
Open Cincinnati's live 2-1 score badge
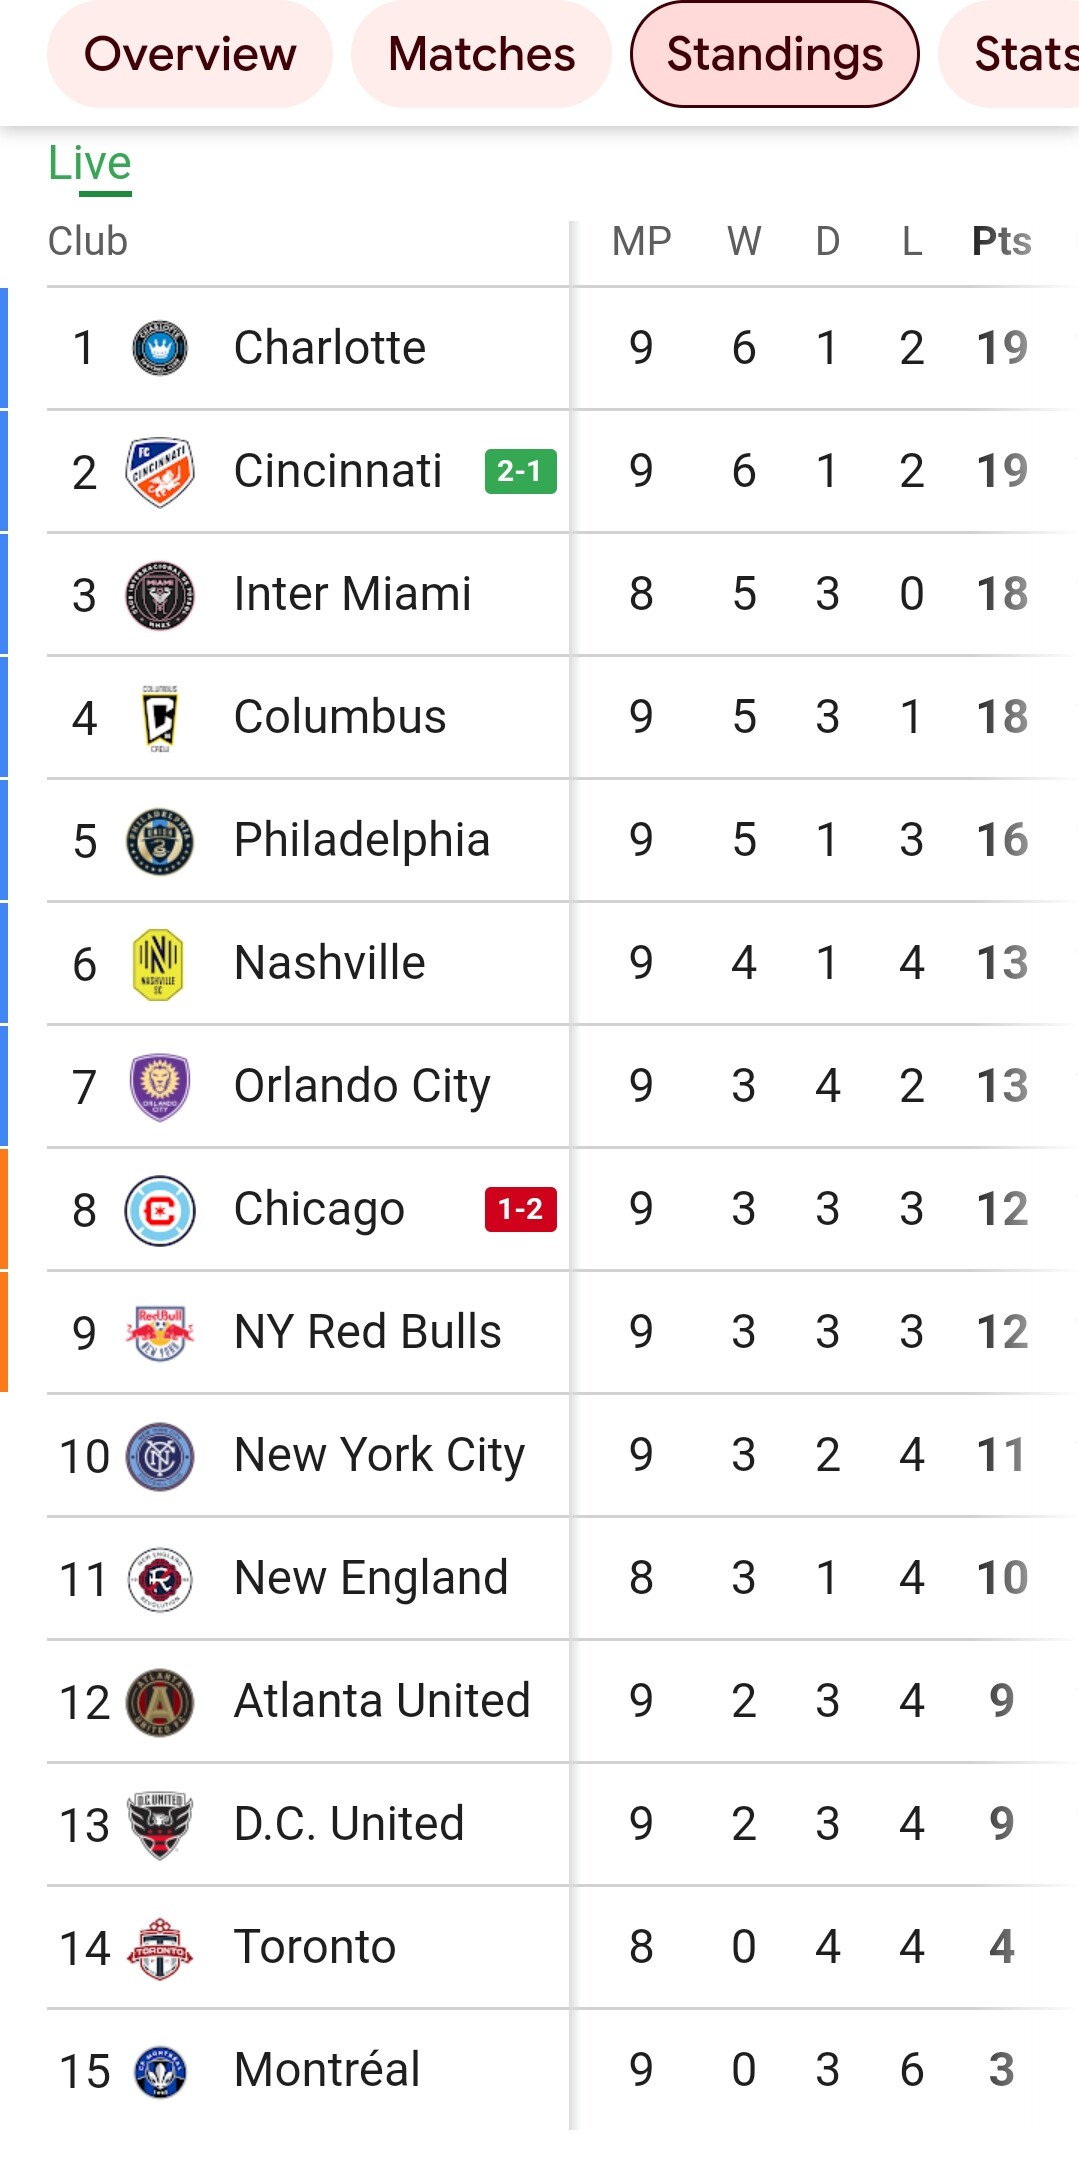(520, 471)
